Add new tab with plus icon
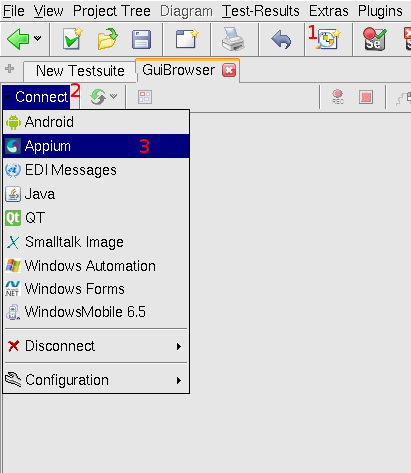411x473 pixels. click(x=10, y=69)
